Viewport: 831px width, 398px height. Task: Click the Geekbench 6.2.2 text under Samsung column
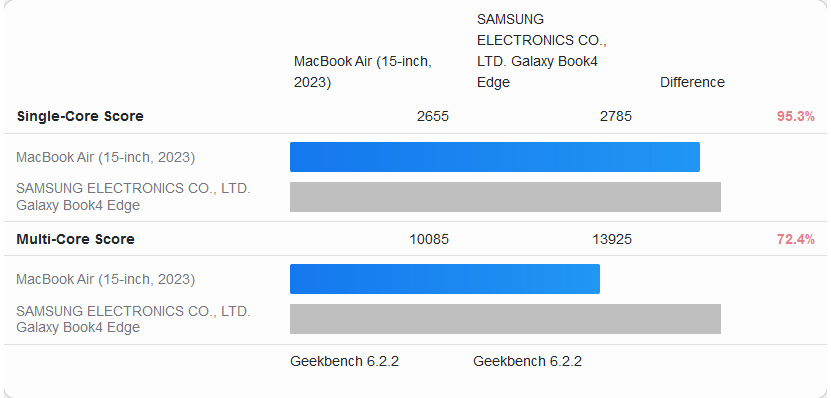pos(527,361)
